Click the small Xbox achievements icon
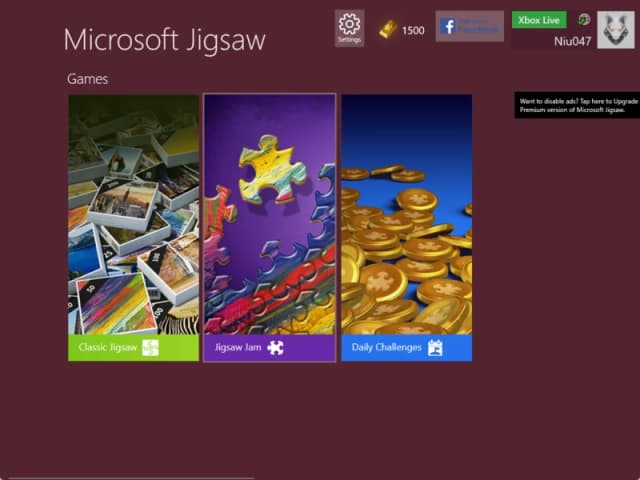640x480 pixels. click(x=584, y=19)
